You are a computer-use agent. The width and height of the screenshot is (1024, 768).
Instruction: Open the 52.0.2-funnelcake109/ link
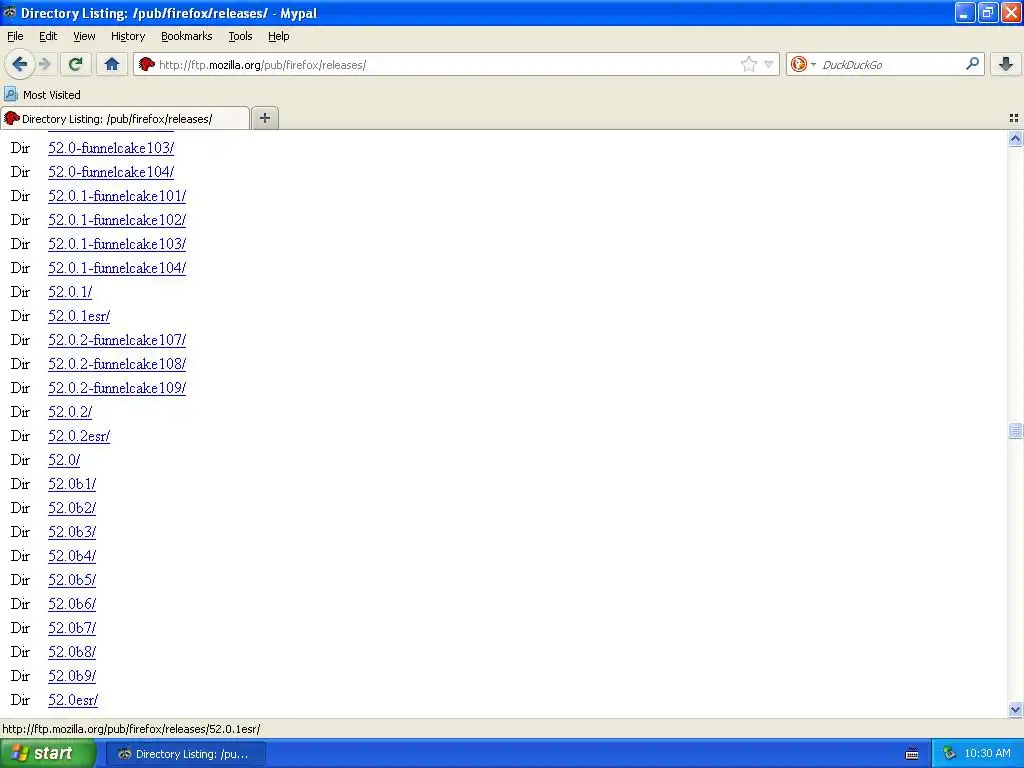coord(117,388)
